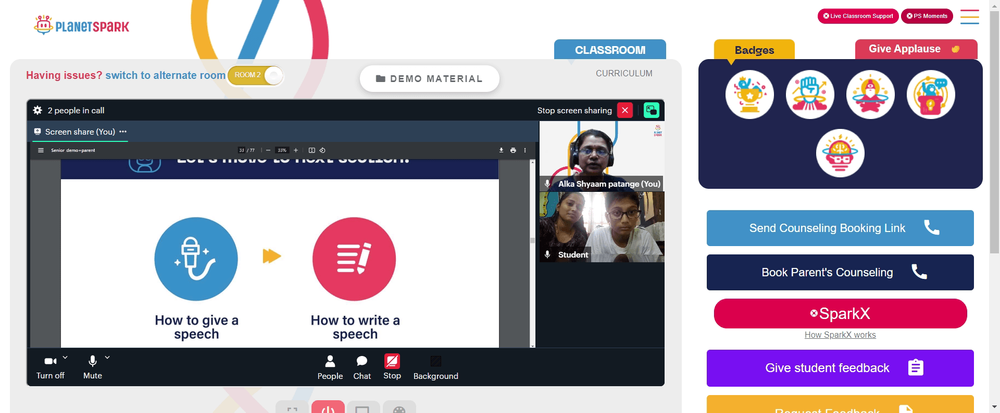The width and height of the screenshot is (1000, 413).
Task: Open PDF more actions menu
Action: 525,150
